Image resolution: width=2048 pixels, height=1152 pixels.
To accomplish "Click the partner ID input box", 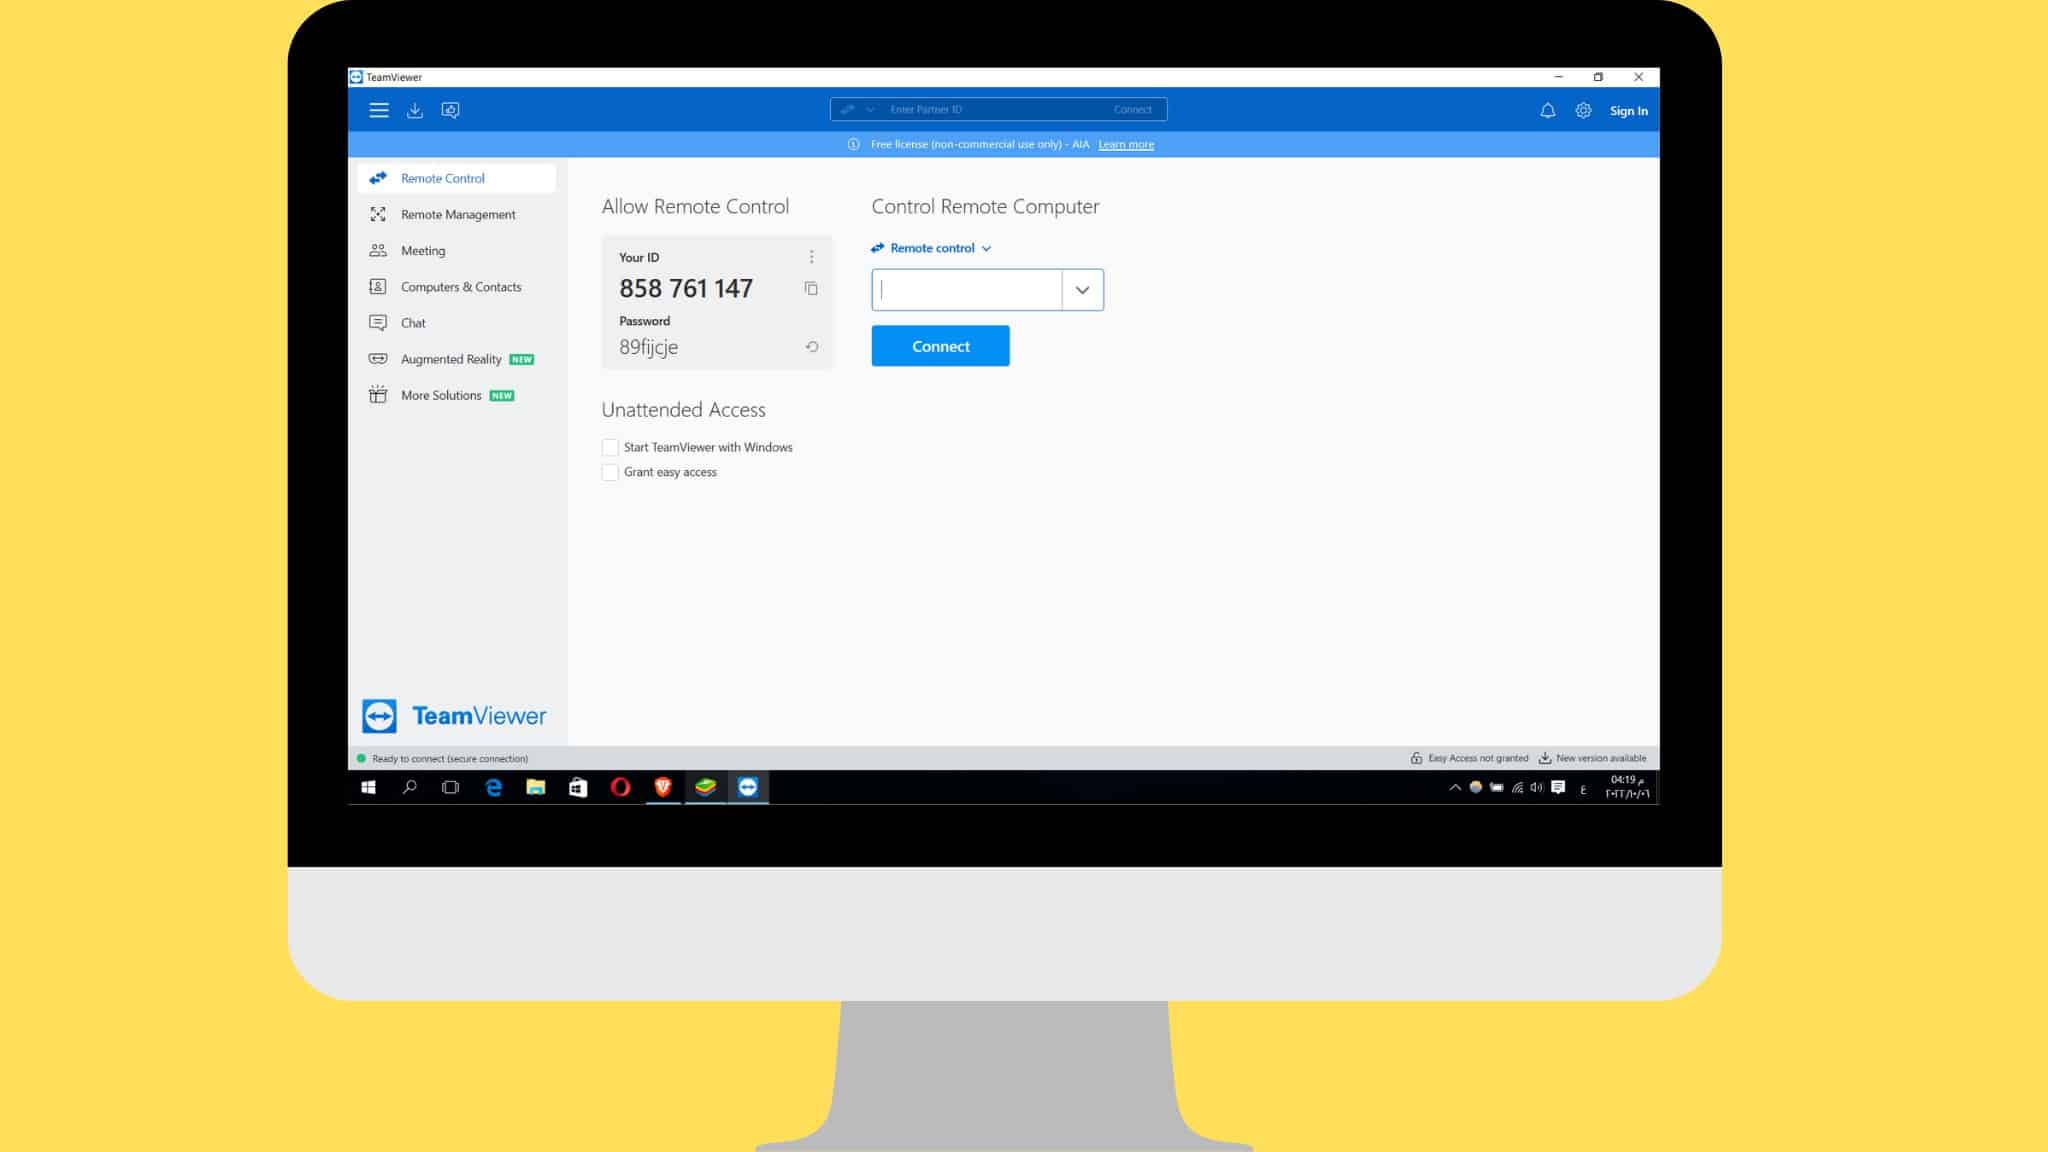I will [x=967, y=290].
